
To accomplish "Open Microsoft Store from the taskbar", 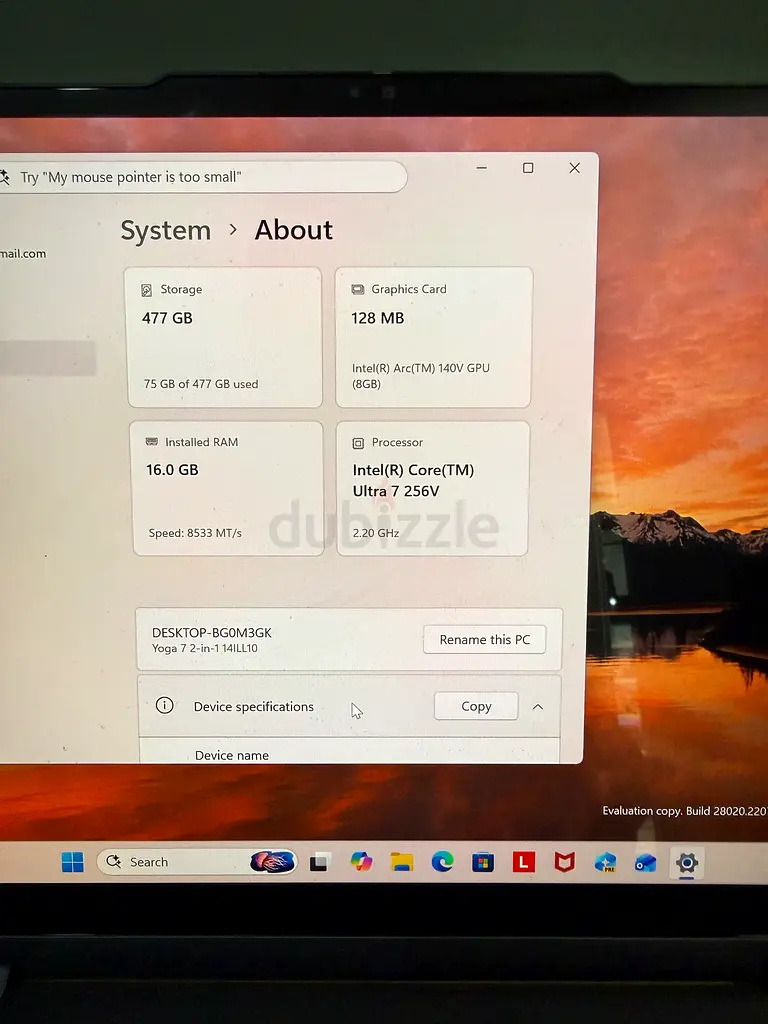I will click(483, 862).
